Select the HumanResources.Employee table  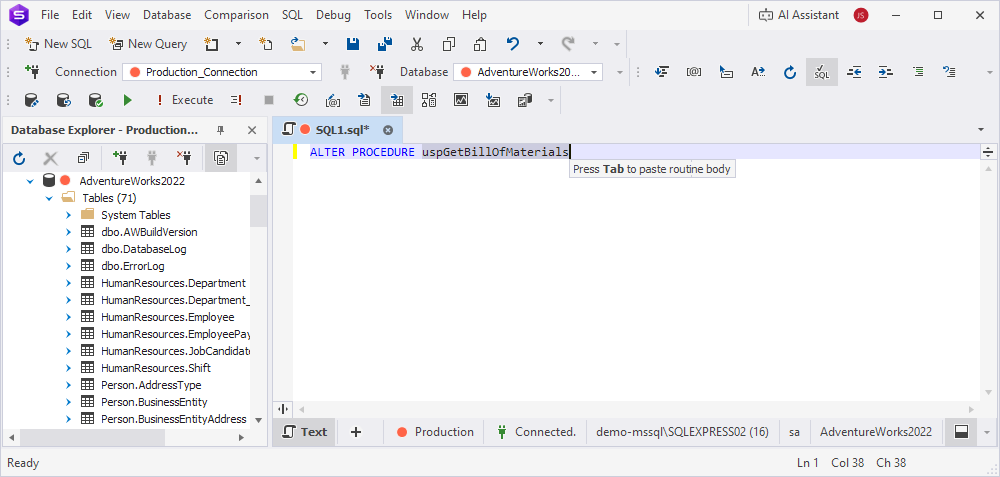[167, 317]
